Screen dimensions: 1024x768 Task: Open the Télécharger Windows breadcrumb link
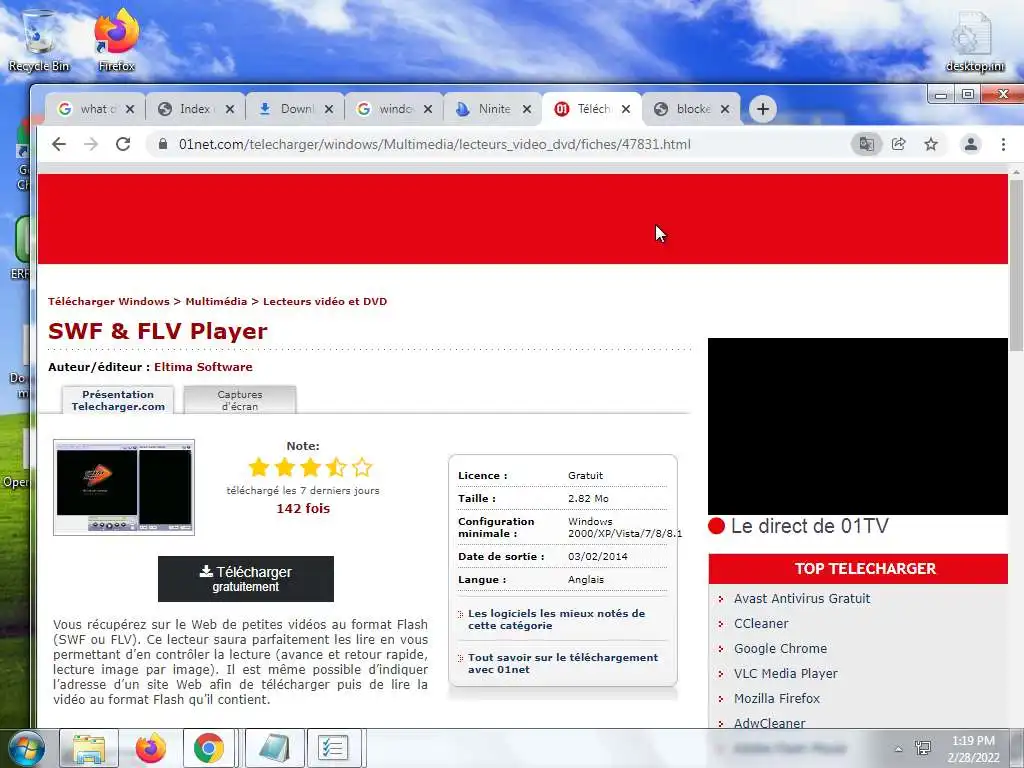[x=108, y=302]
